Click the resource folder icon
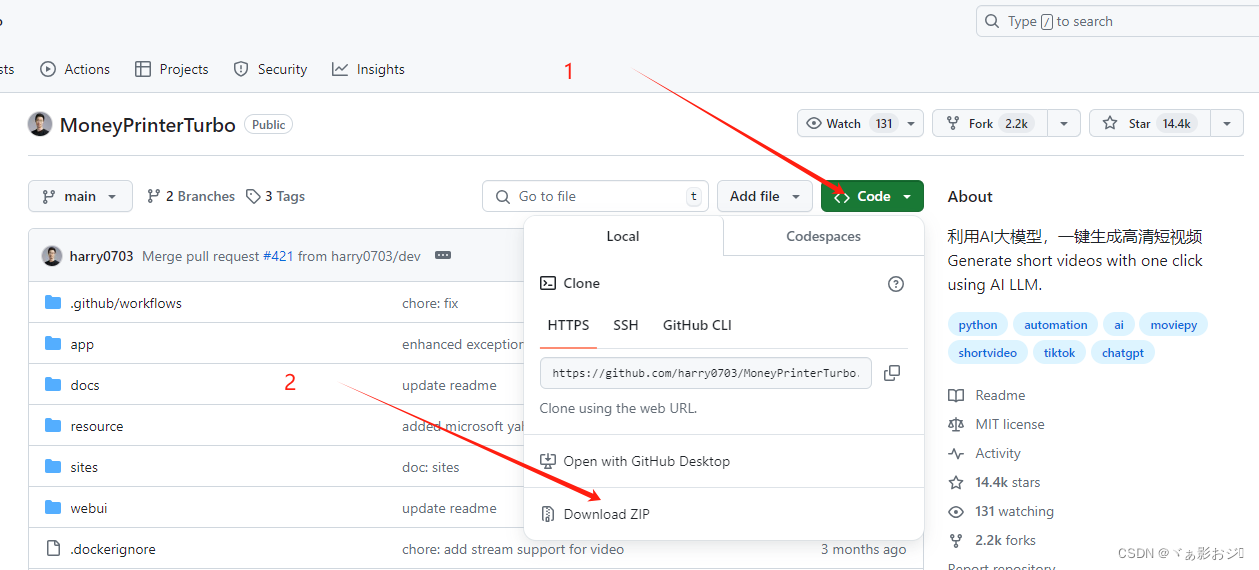The image size is (1259, 570). [53, 426]
